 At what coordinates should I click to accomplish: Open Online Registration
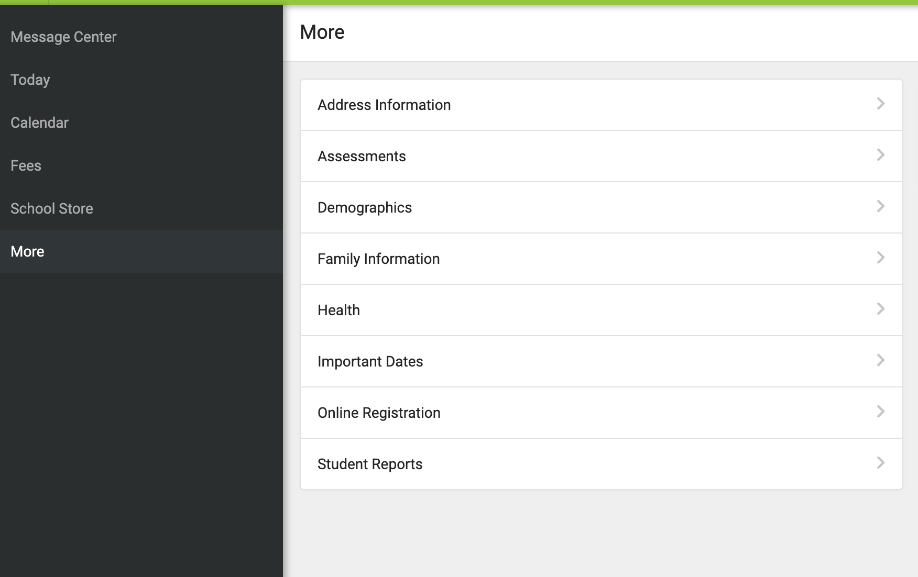[601, 413]
